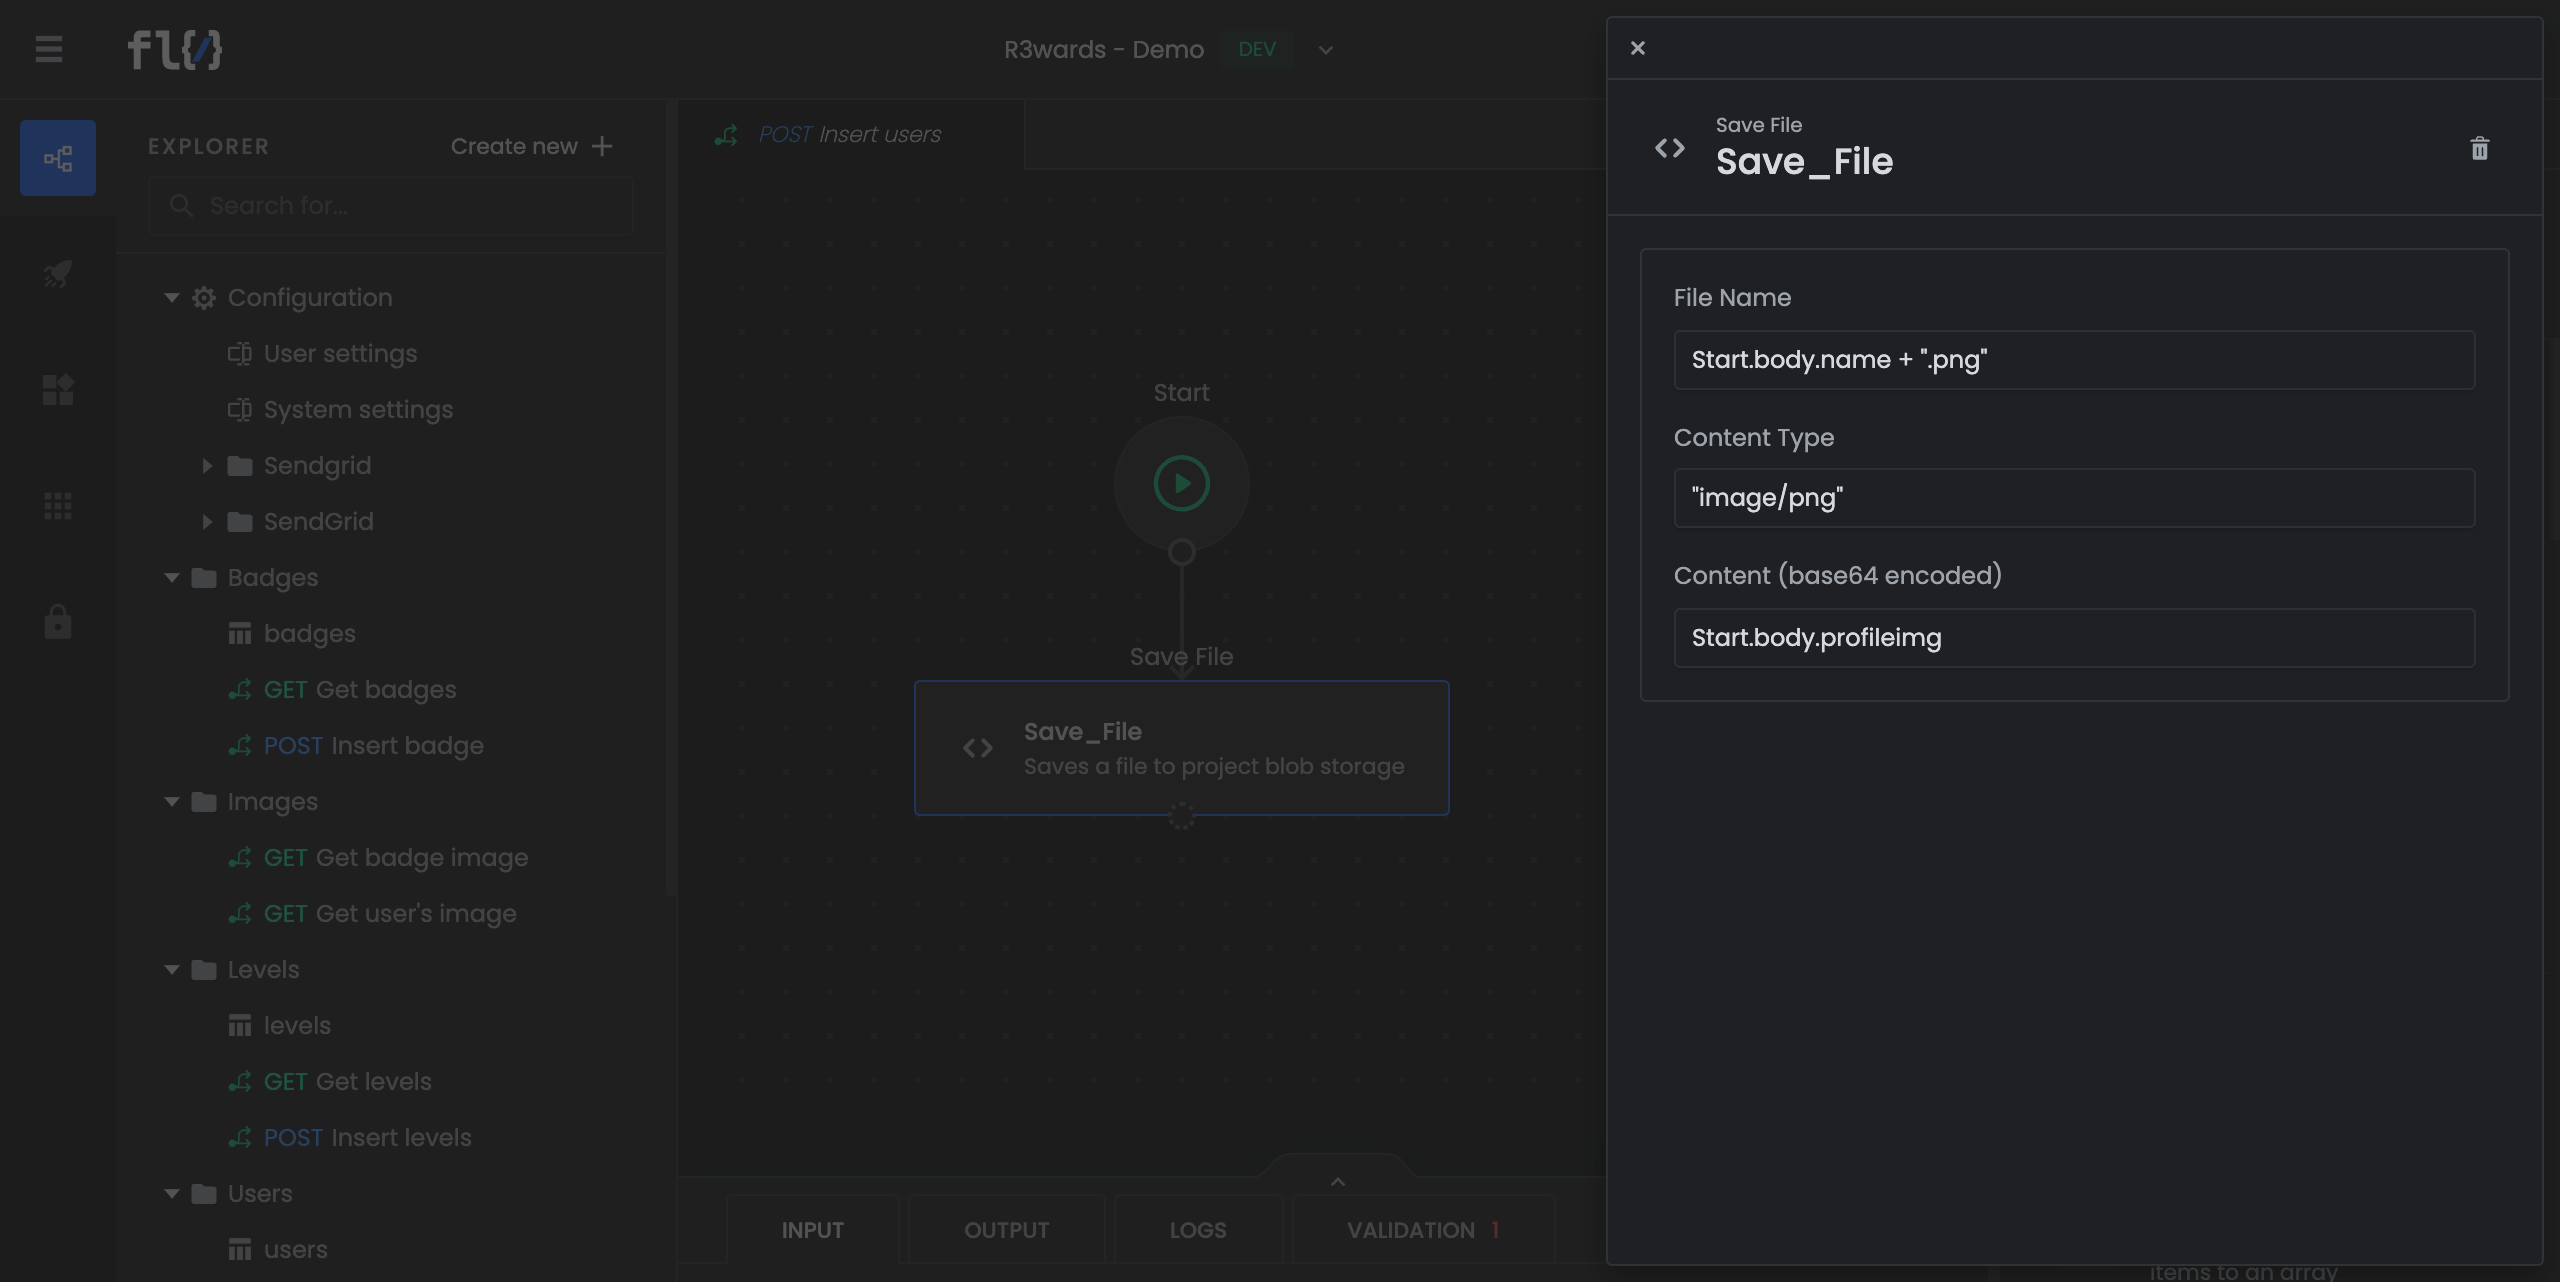Viewport: 2560px width, 1282px height.
Task: Click the Start play node icon
Action: [1182, 484]
